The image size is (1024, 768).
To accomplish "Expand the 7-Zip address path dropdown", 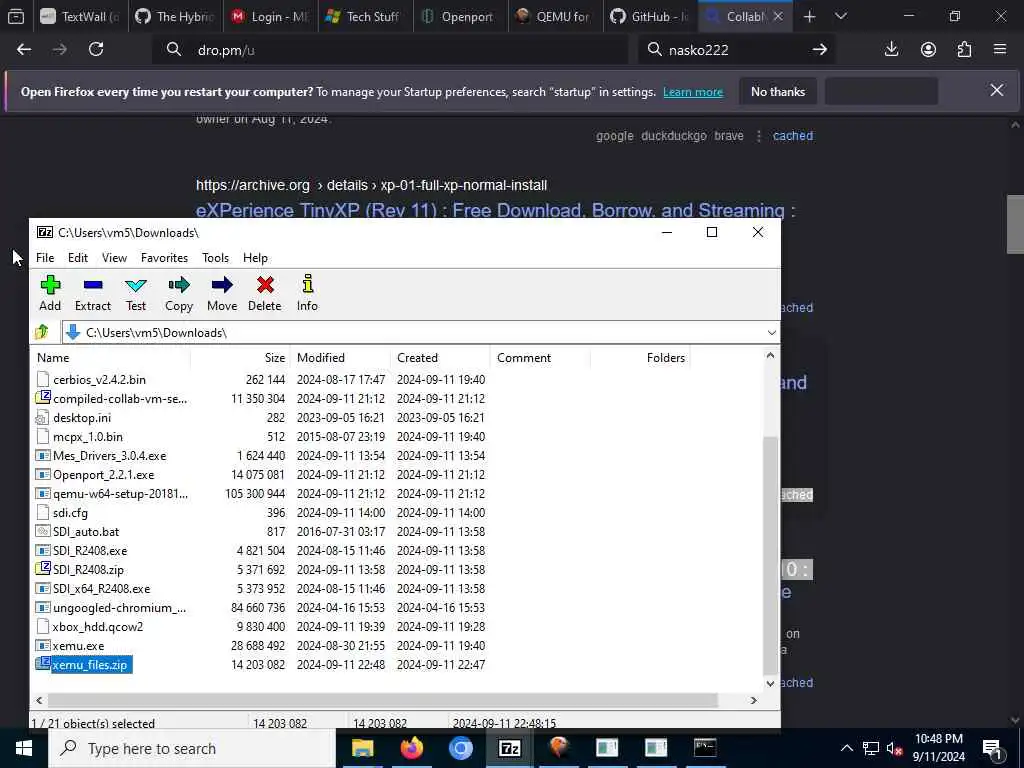I will tap(771, 333).
